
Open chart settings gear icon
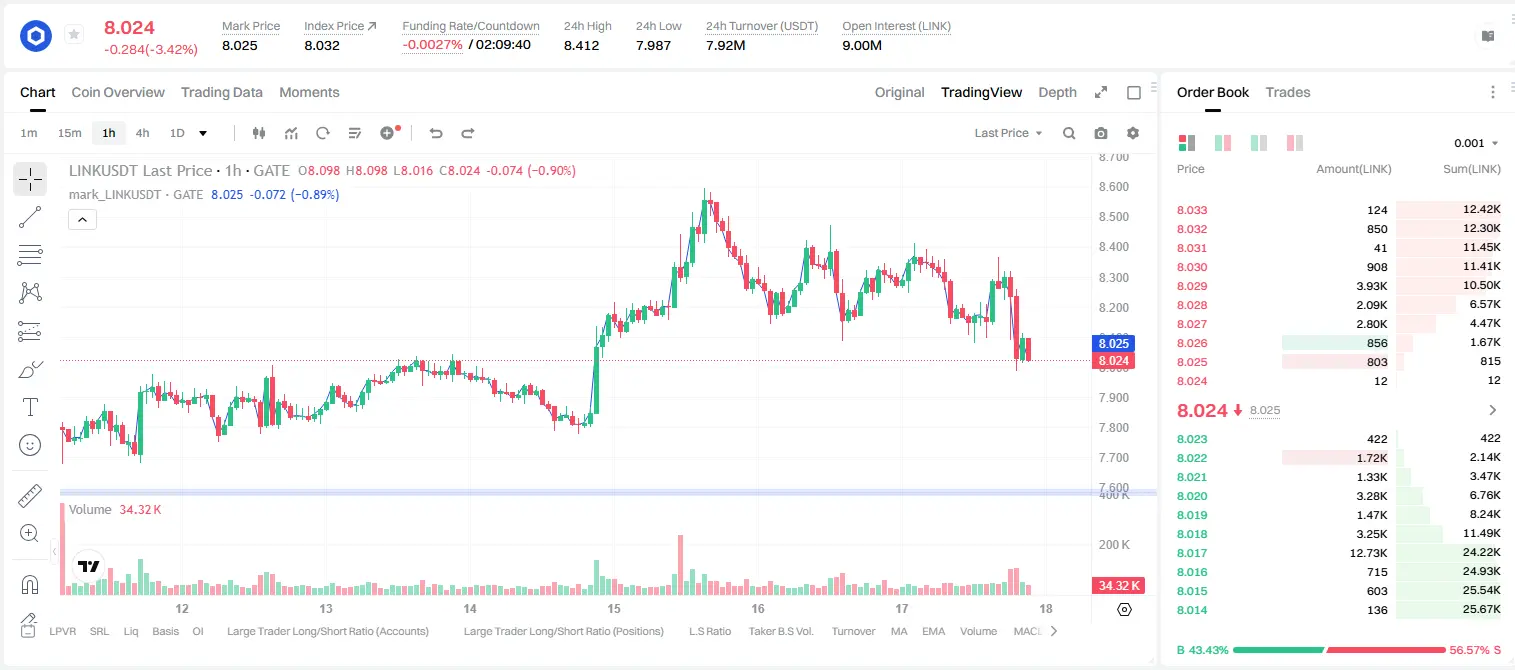coord(1133,133)
